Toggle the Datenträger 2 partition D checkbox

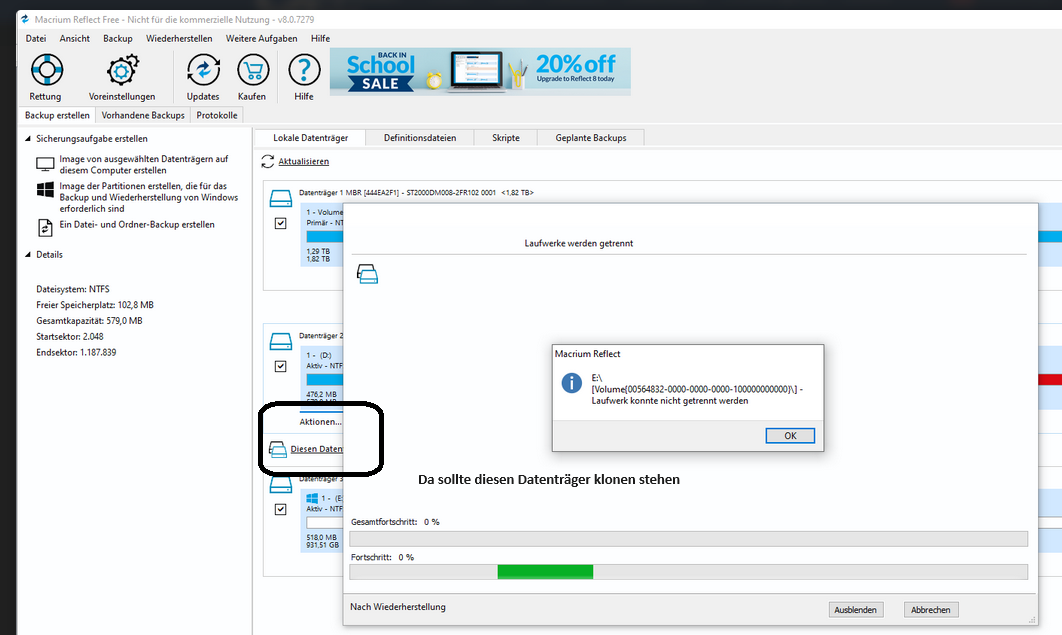point(280,366)
